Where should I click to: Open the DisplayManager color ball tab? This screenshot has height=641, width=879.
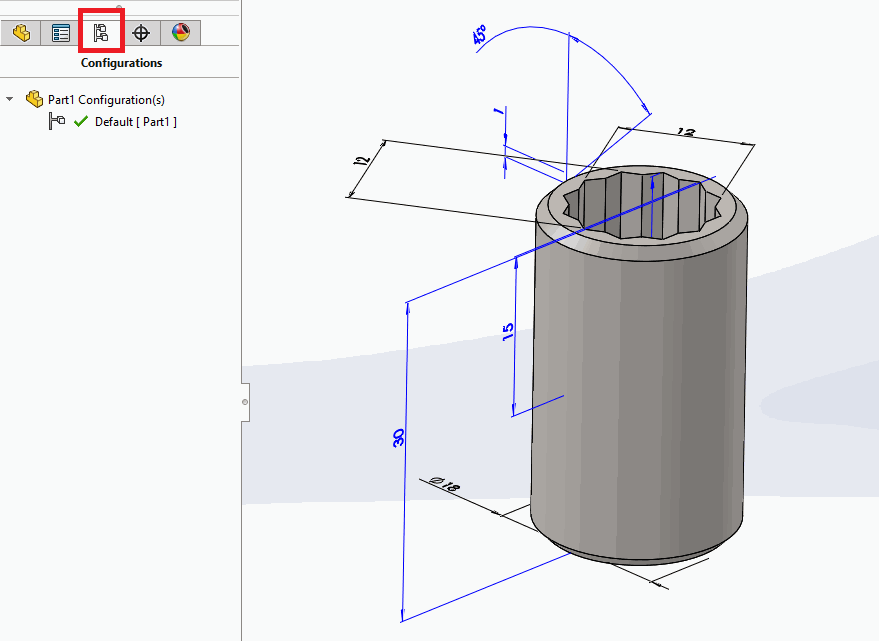tap(180, 33)
